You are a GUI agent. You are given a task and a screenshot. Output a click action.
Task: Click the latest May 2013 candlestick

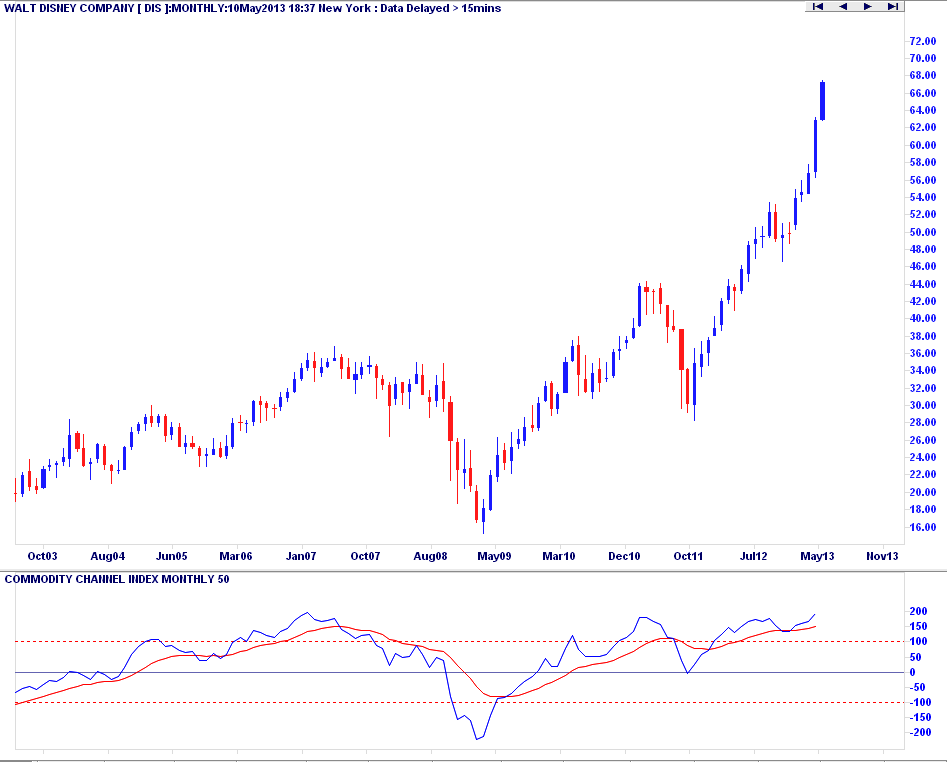(x=823, y=101)
